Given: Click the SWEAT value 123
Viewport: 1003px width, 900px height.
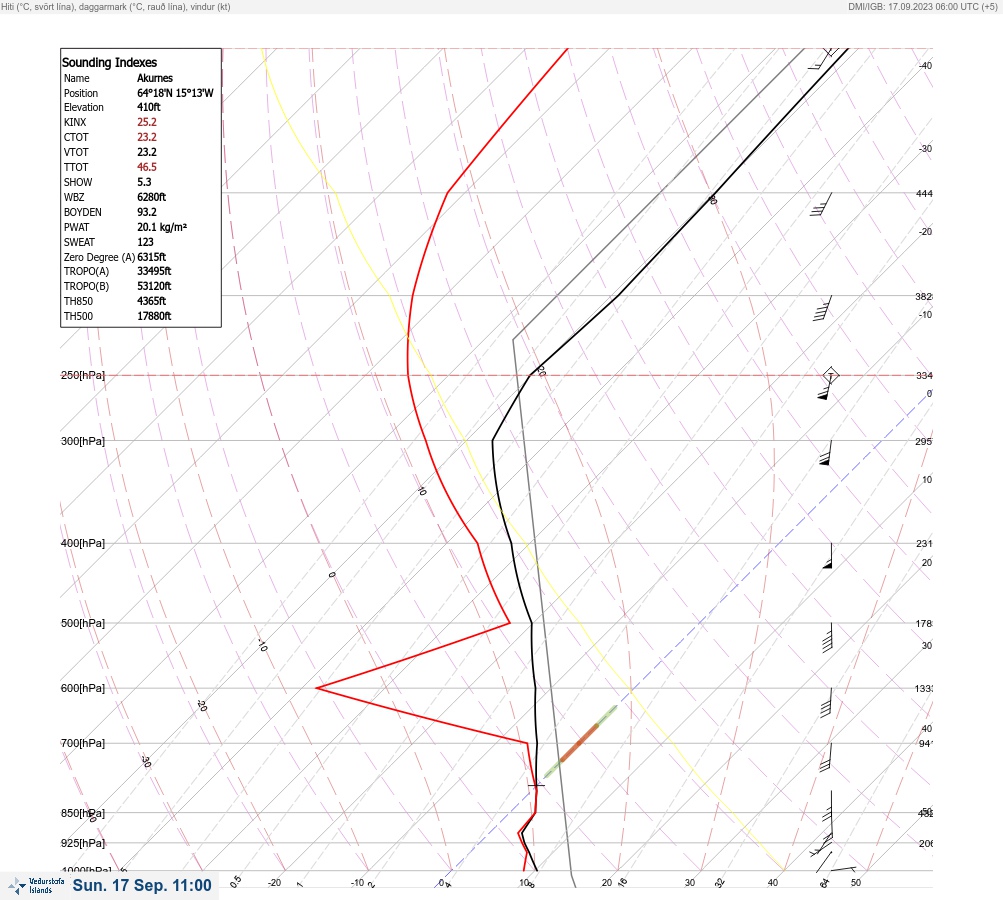Looking at the screenshot, I should 145,242.
